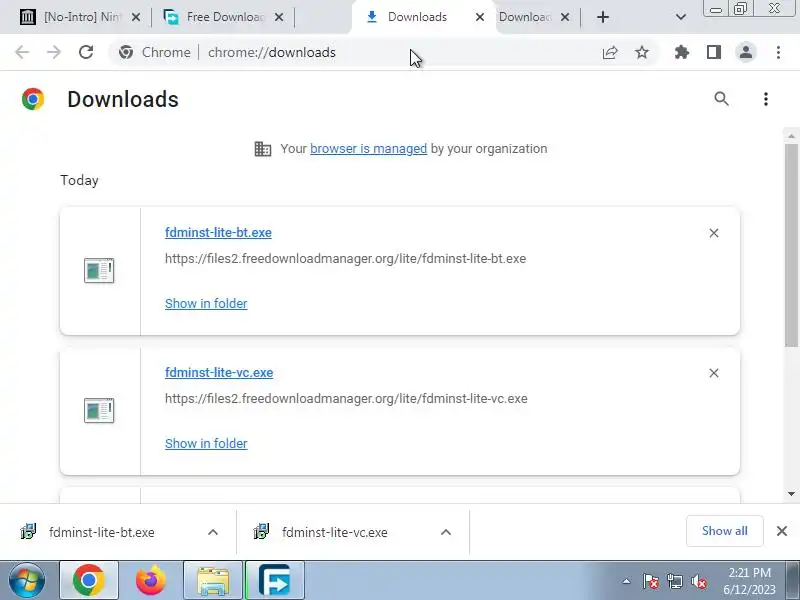Open Windows Explorer from the taskbar
Image resolution: width=800 pixels, height=600 pixels.
(213, 581)
